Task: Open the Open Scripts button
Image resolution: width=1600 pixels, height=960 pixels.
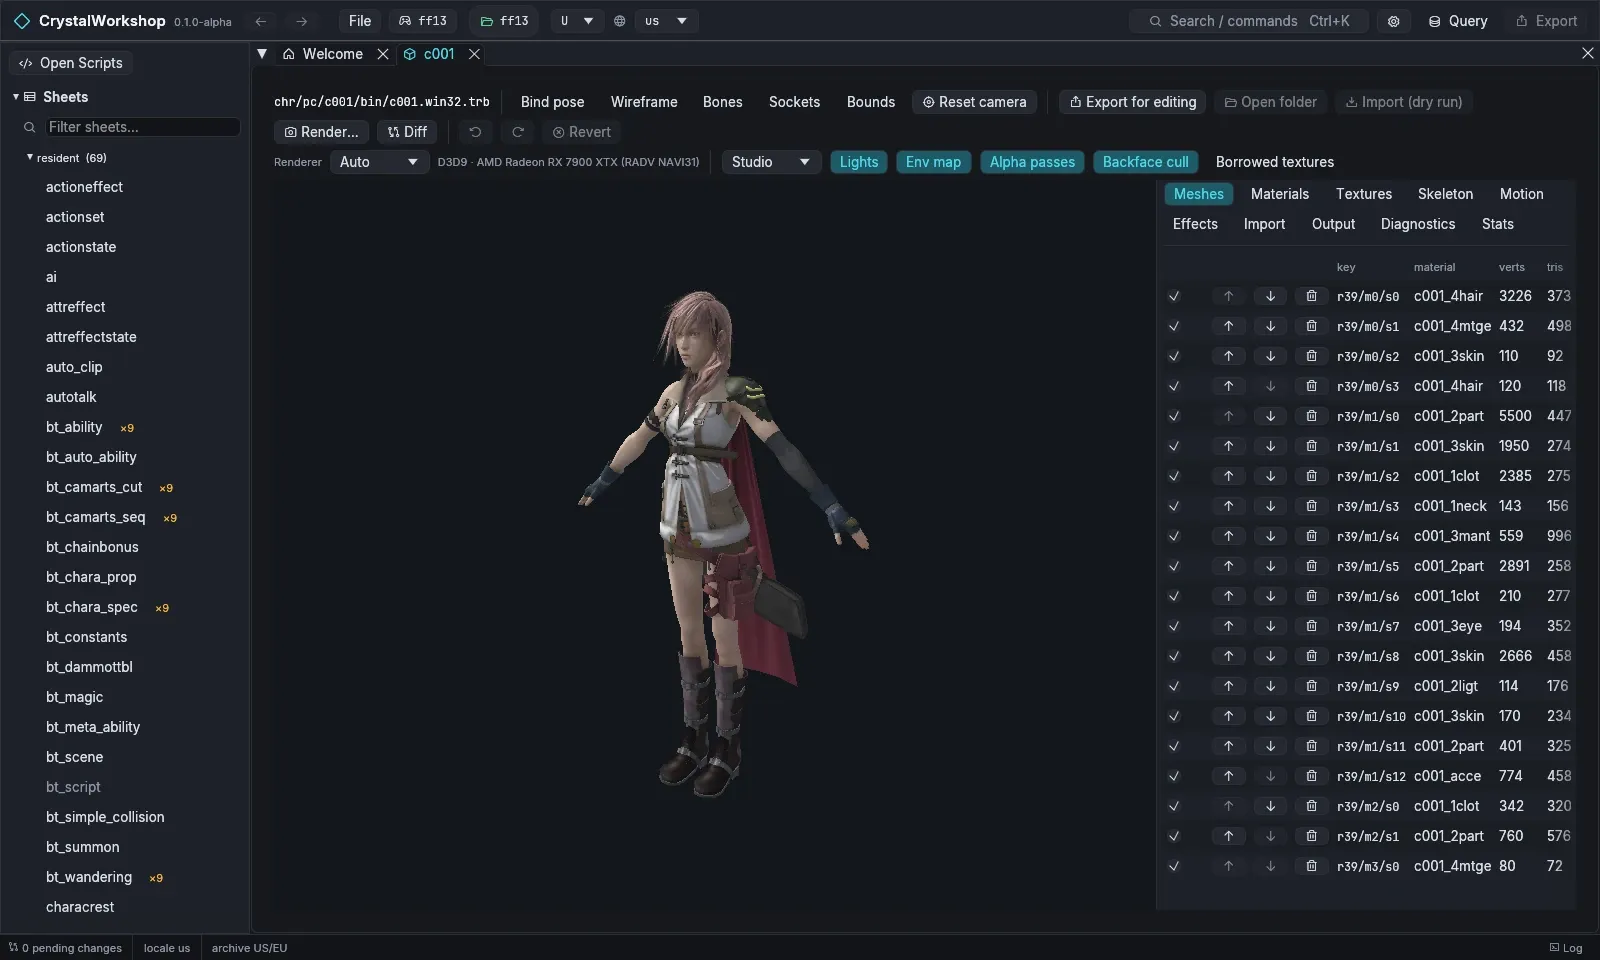Action: click(x=71, y=63)
